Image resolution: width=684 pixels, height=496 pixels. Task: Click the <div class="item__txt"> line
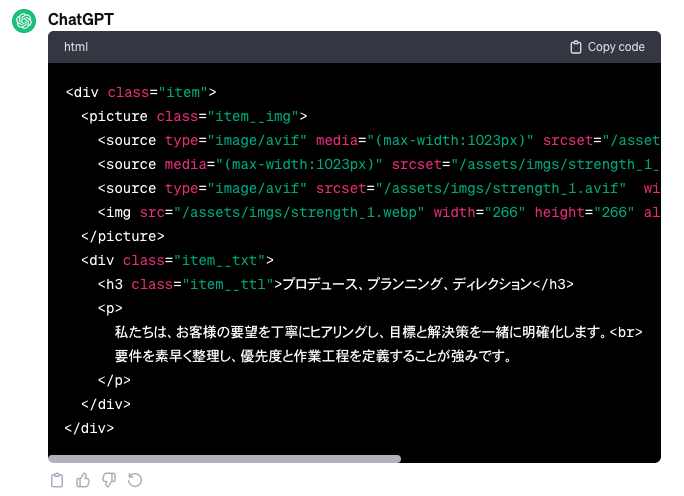(177, 260)
